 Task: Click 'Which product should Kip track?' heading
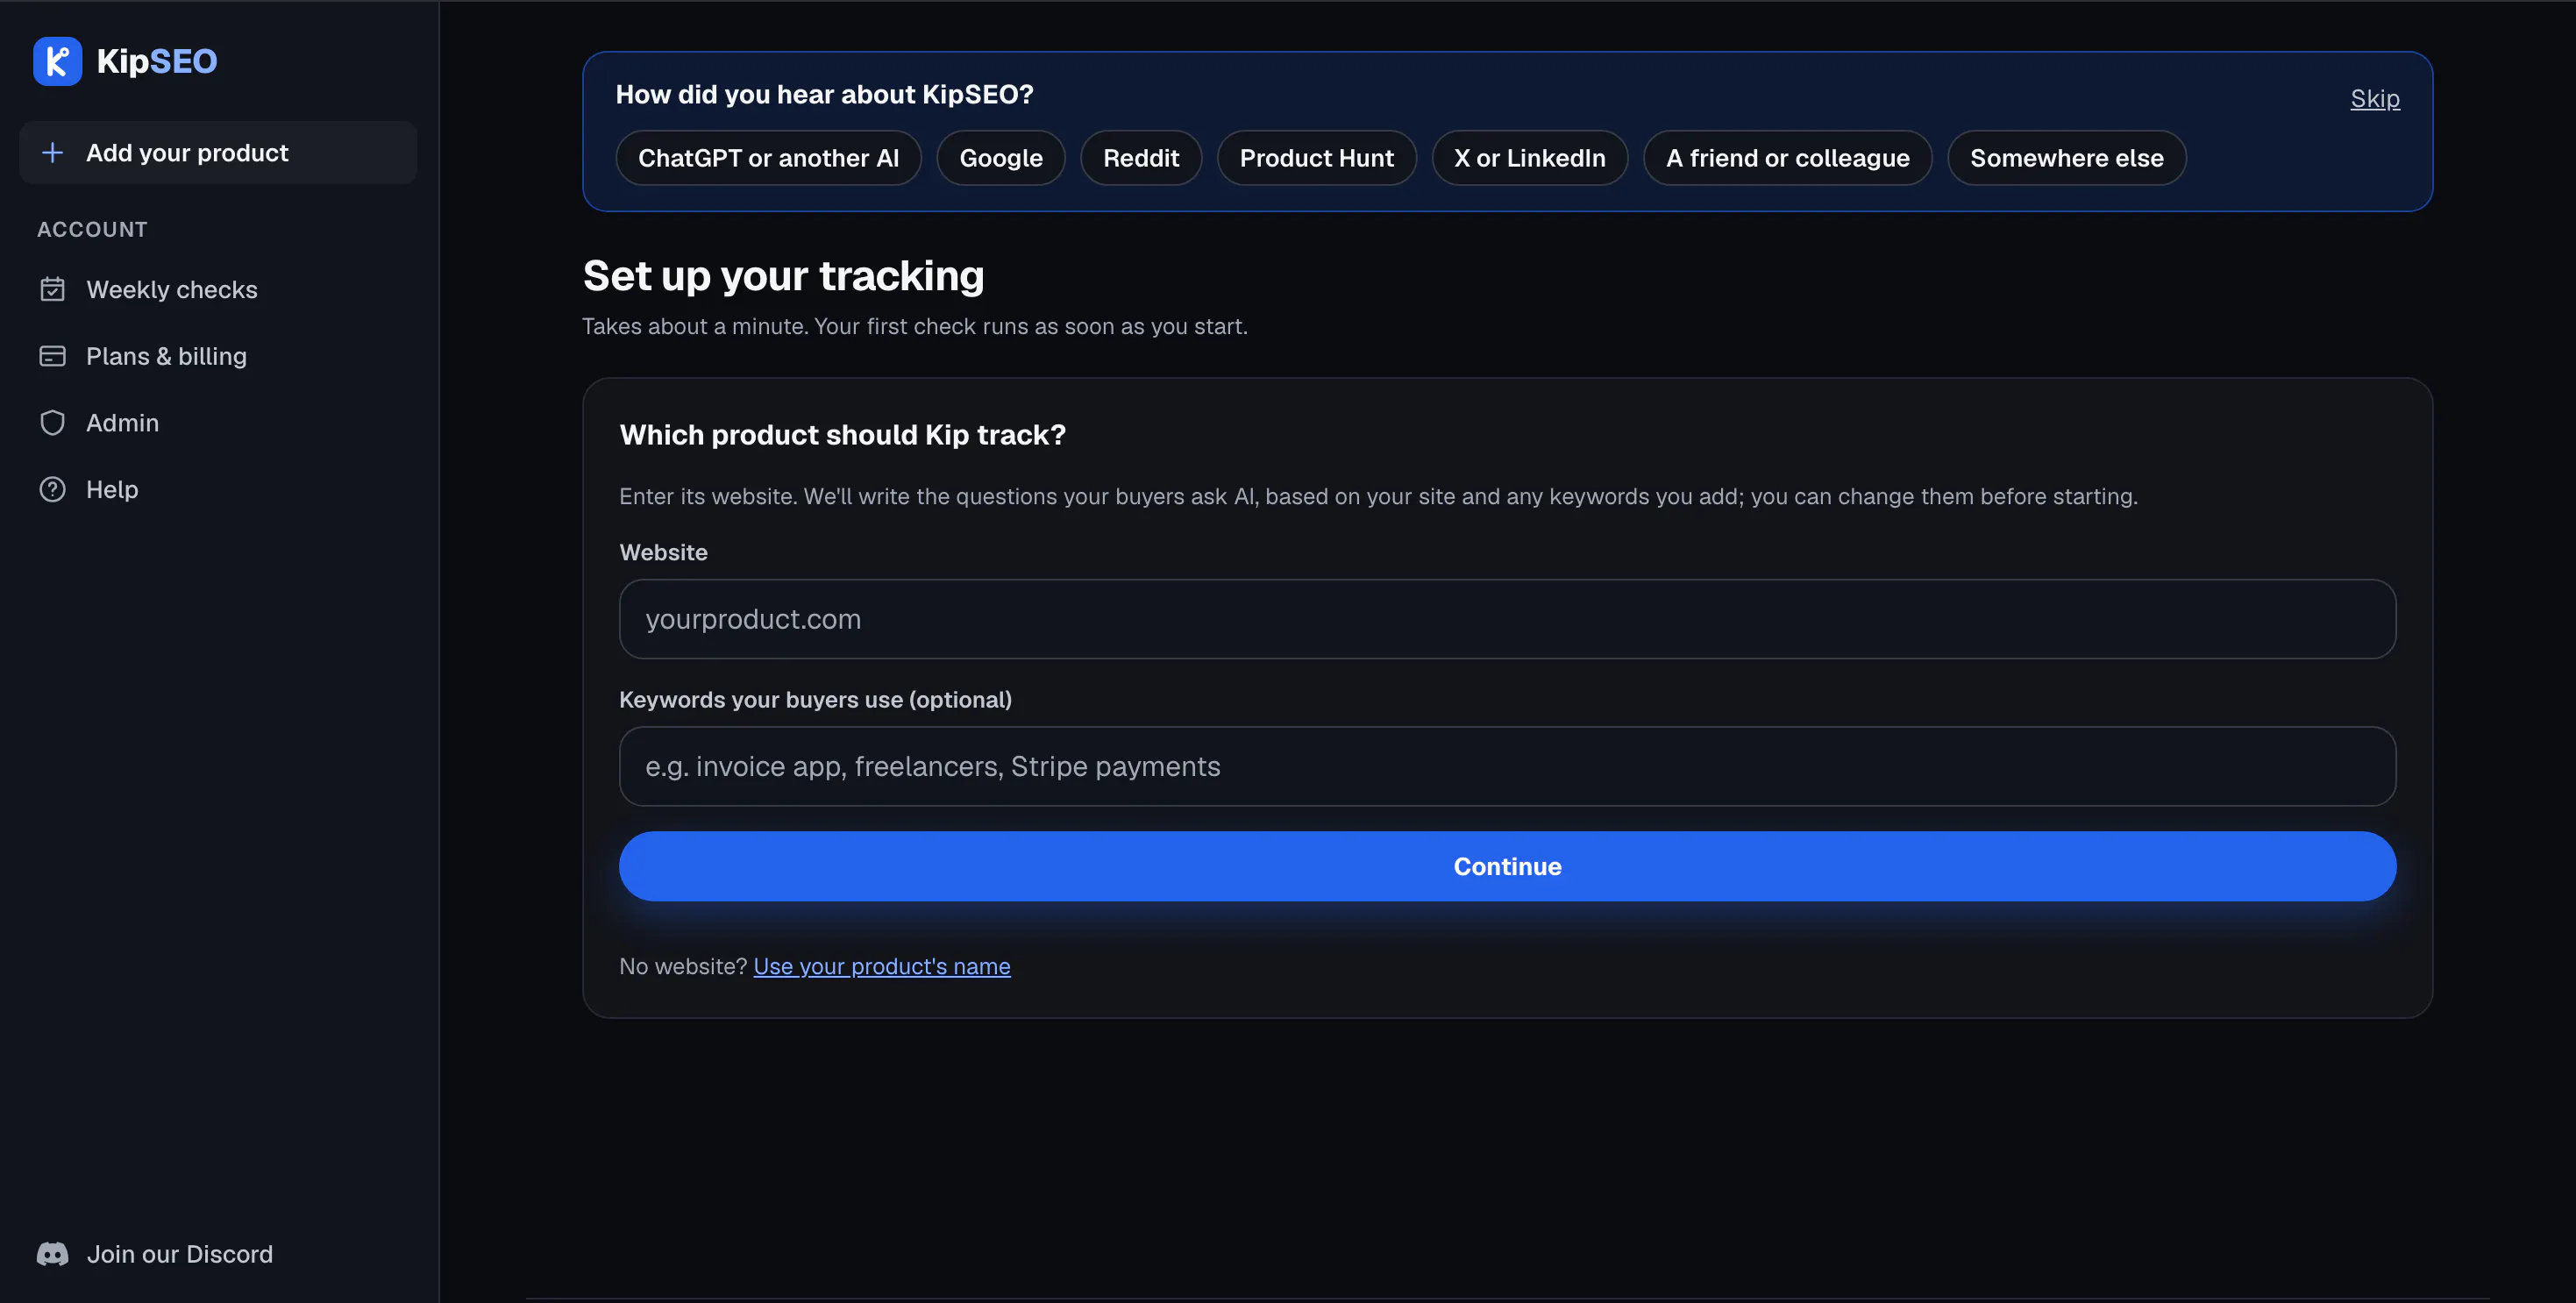[843, 435]
